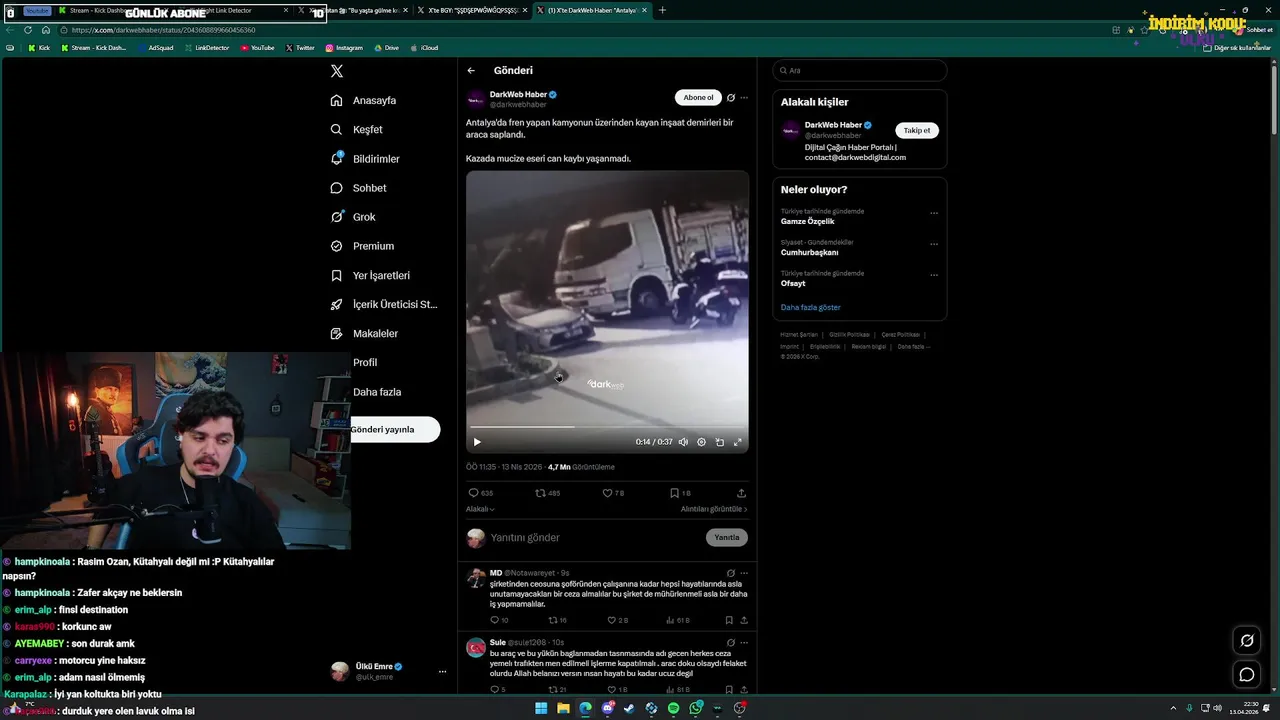Click Grok icon on Sule's reply
The width and height of the screenshot is (1280, 720).
[731, 642]
